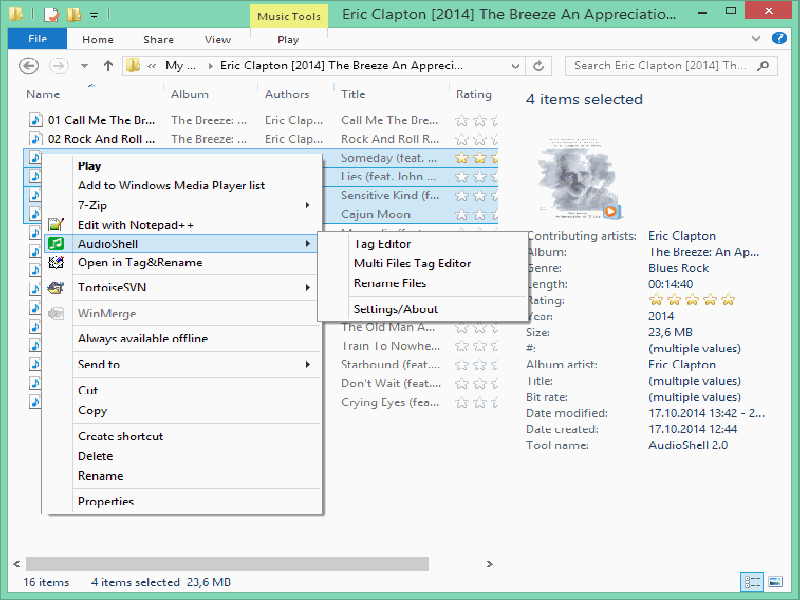Click scrollbar right arrow
The image size is (800, 600).
(x=489, y=564)
